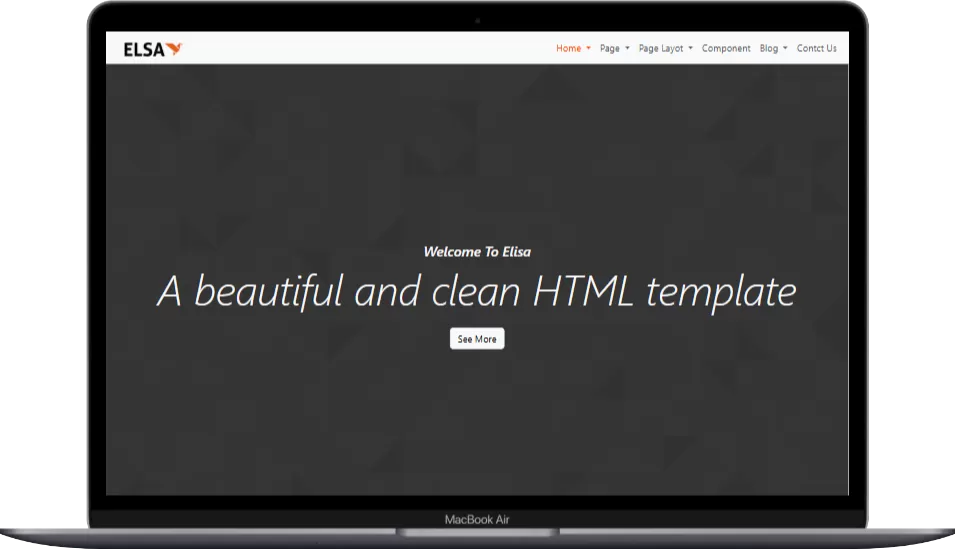
Task: Click the See More button
Action: click(477, 339)
